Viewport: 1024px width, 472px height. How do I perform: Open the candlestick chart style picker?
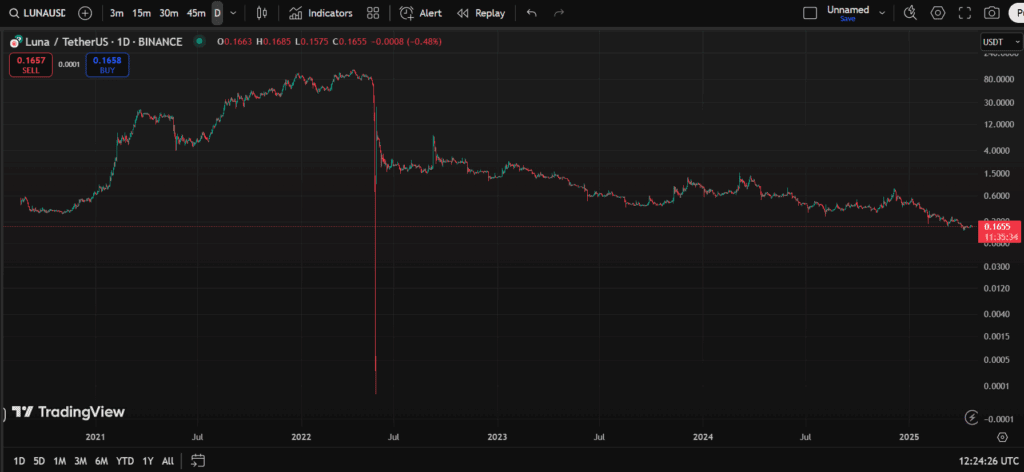coord(262,13)
